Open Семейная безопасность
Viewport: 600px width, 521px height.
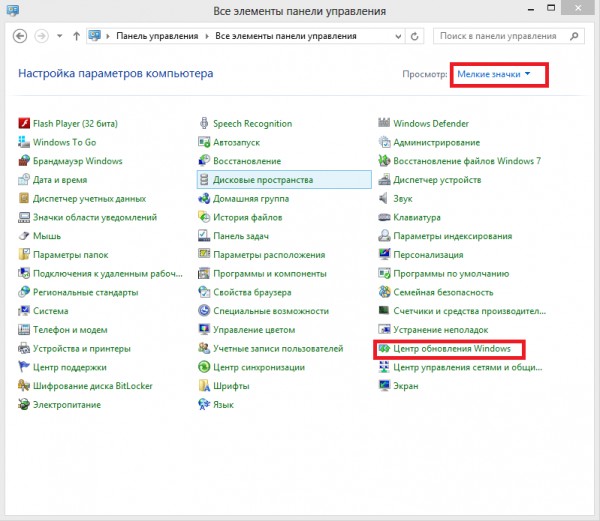click(x=436, y=292)
